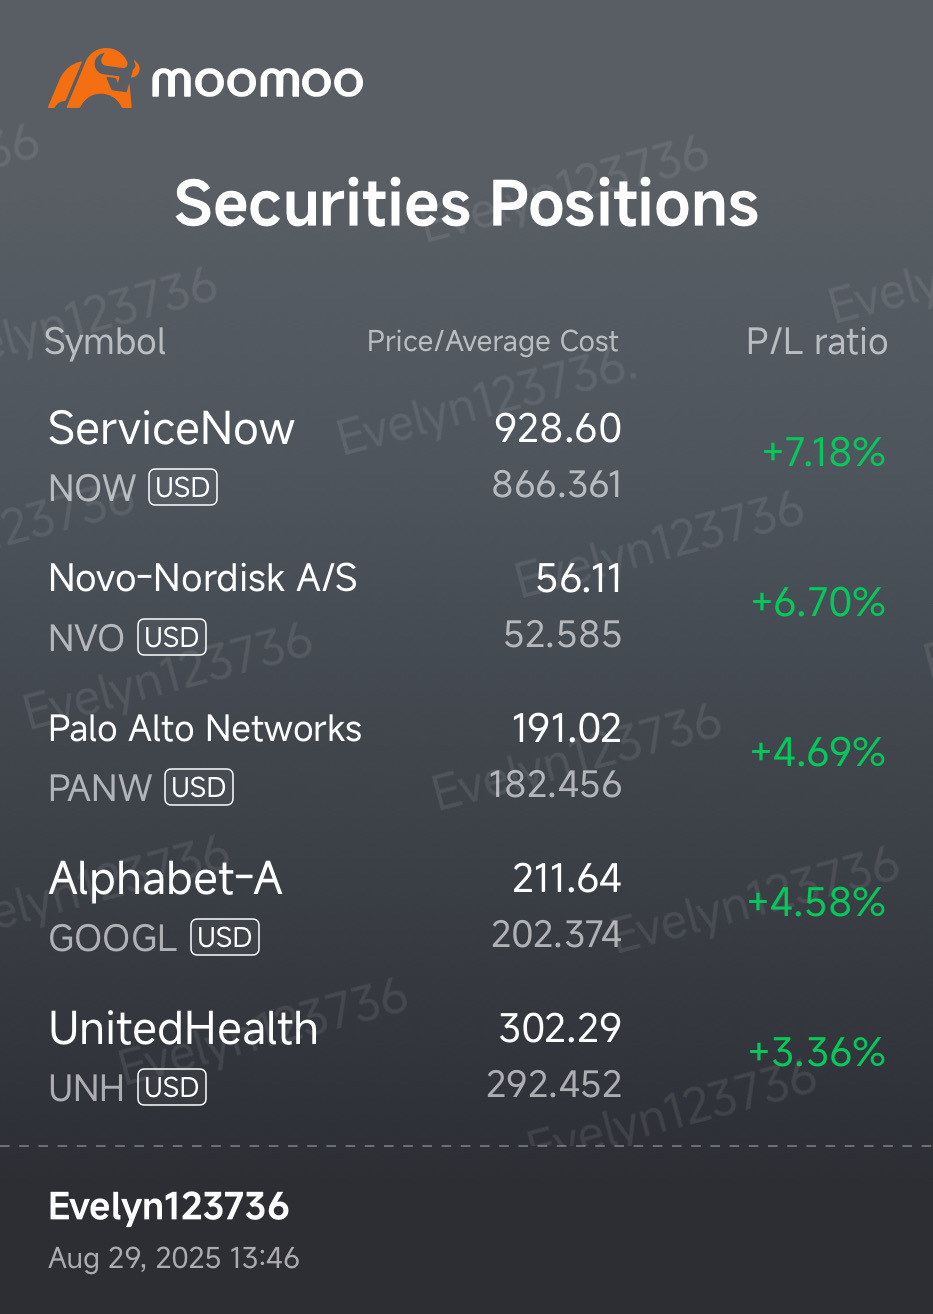Open the Palo Alto Networks position
This screenshot has height=1314, width=933.
[205, 729]
